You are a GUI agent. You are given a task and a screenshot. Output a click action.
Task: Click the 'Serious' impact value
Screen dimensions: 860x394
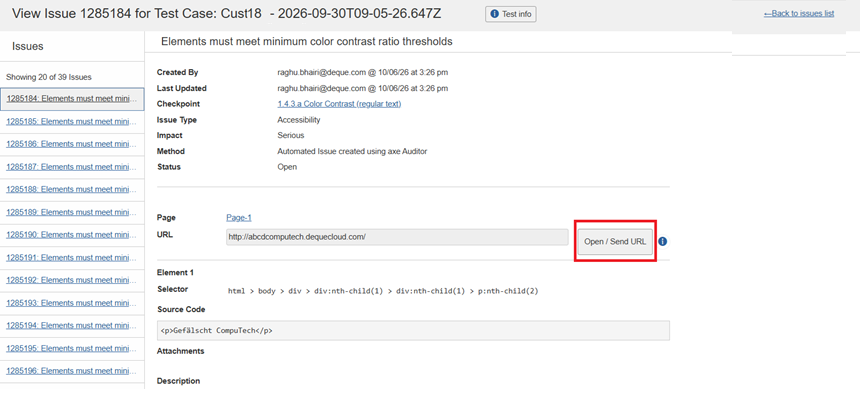pyautogui.click(x=291, y=135)
